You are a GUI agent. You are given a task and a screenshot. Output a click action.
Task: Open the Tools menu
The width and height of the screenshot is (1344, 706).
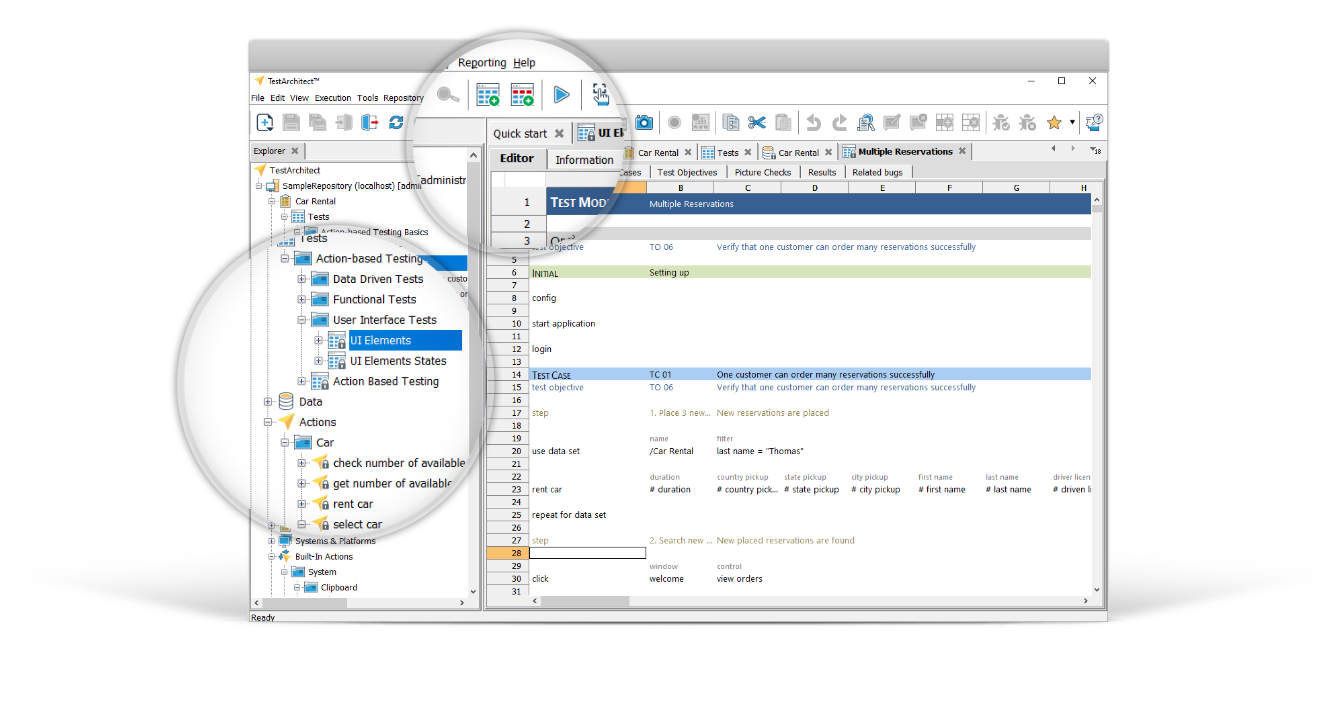coord(368,98)
